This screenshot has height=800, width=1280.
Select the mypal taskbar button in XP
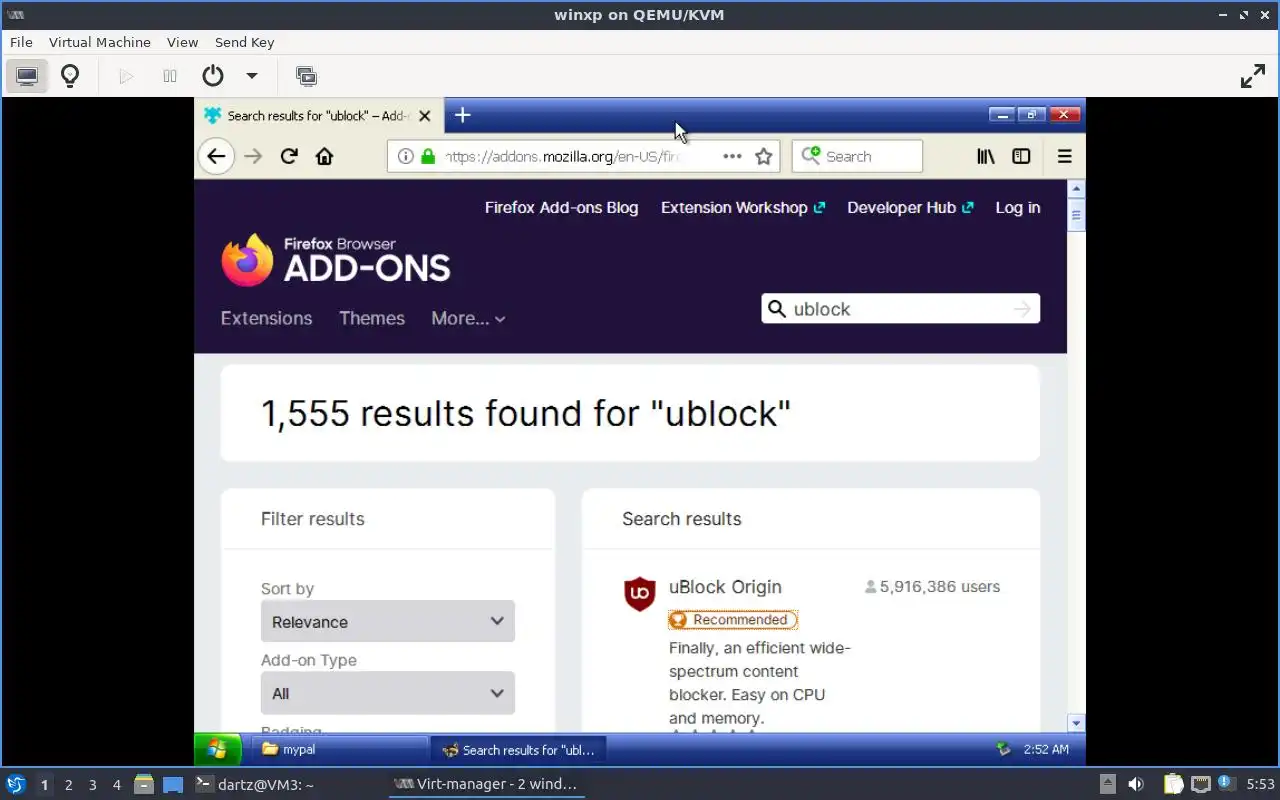click(x=339, y=749)
